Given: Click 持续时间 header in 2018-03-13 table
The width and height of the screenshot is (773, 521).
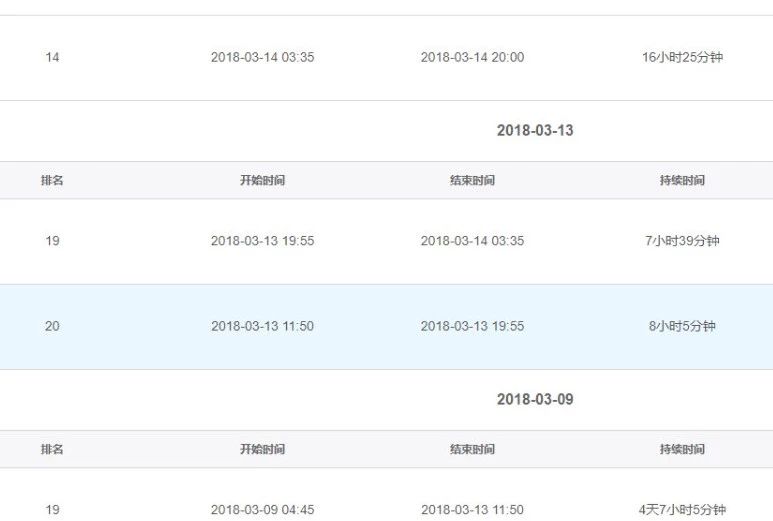Looking at the screenshot, I should click(682, 181).
